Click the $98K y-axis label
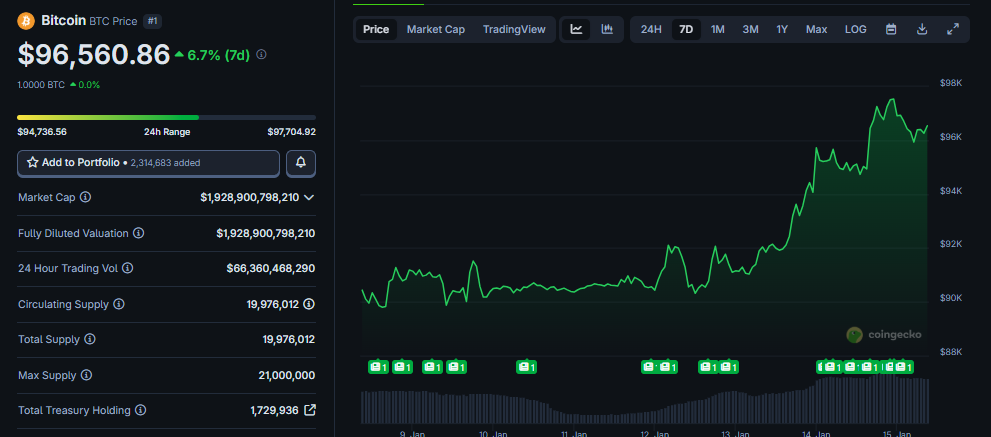Screen dimensions: 991x437 [x=951, y=83]
